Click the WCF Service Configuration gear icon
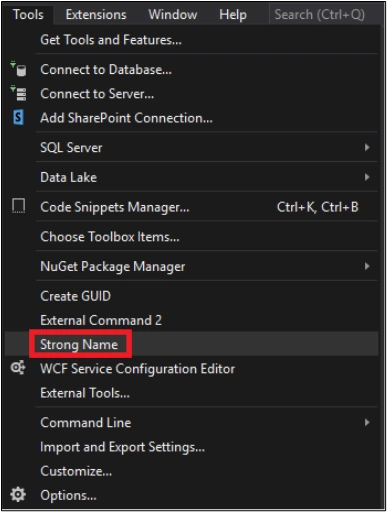 (18, 368)
